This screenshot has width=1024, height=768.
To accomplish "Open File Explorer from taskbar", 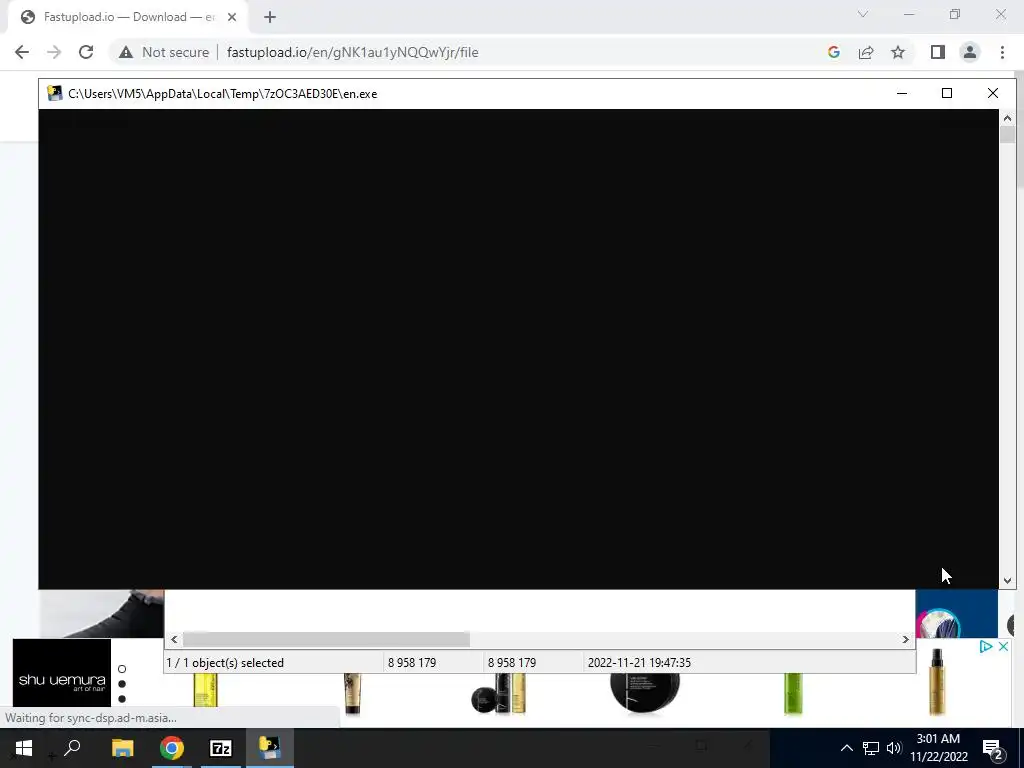I will click(x=122, y=748).
